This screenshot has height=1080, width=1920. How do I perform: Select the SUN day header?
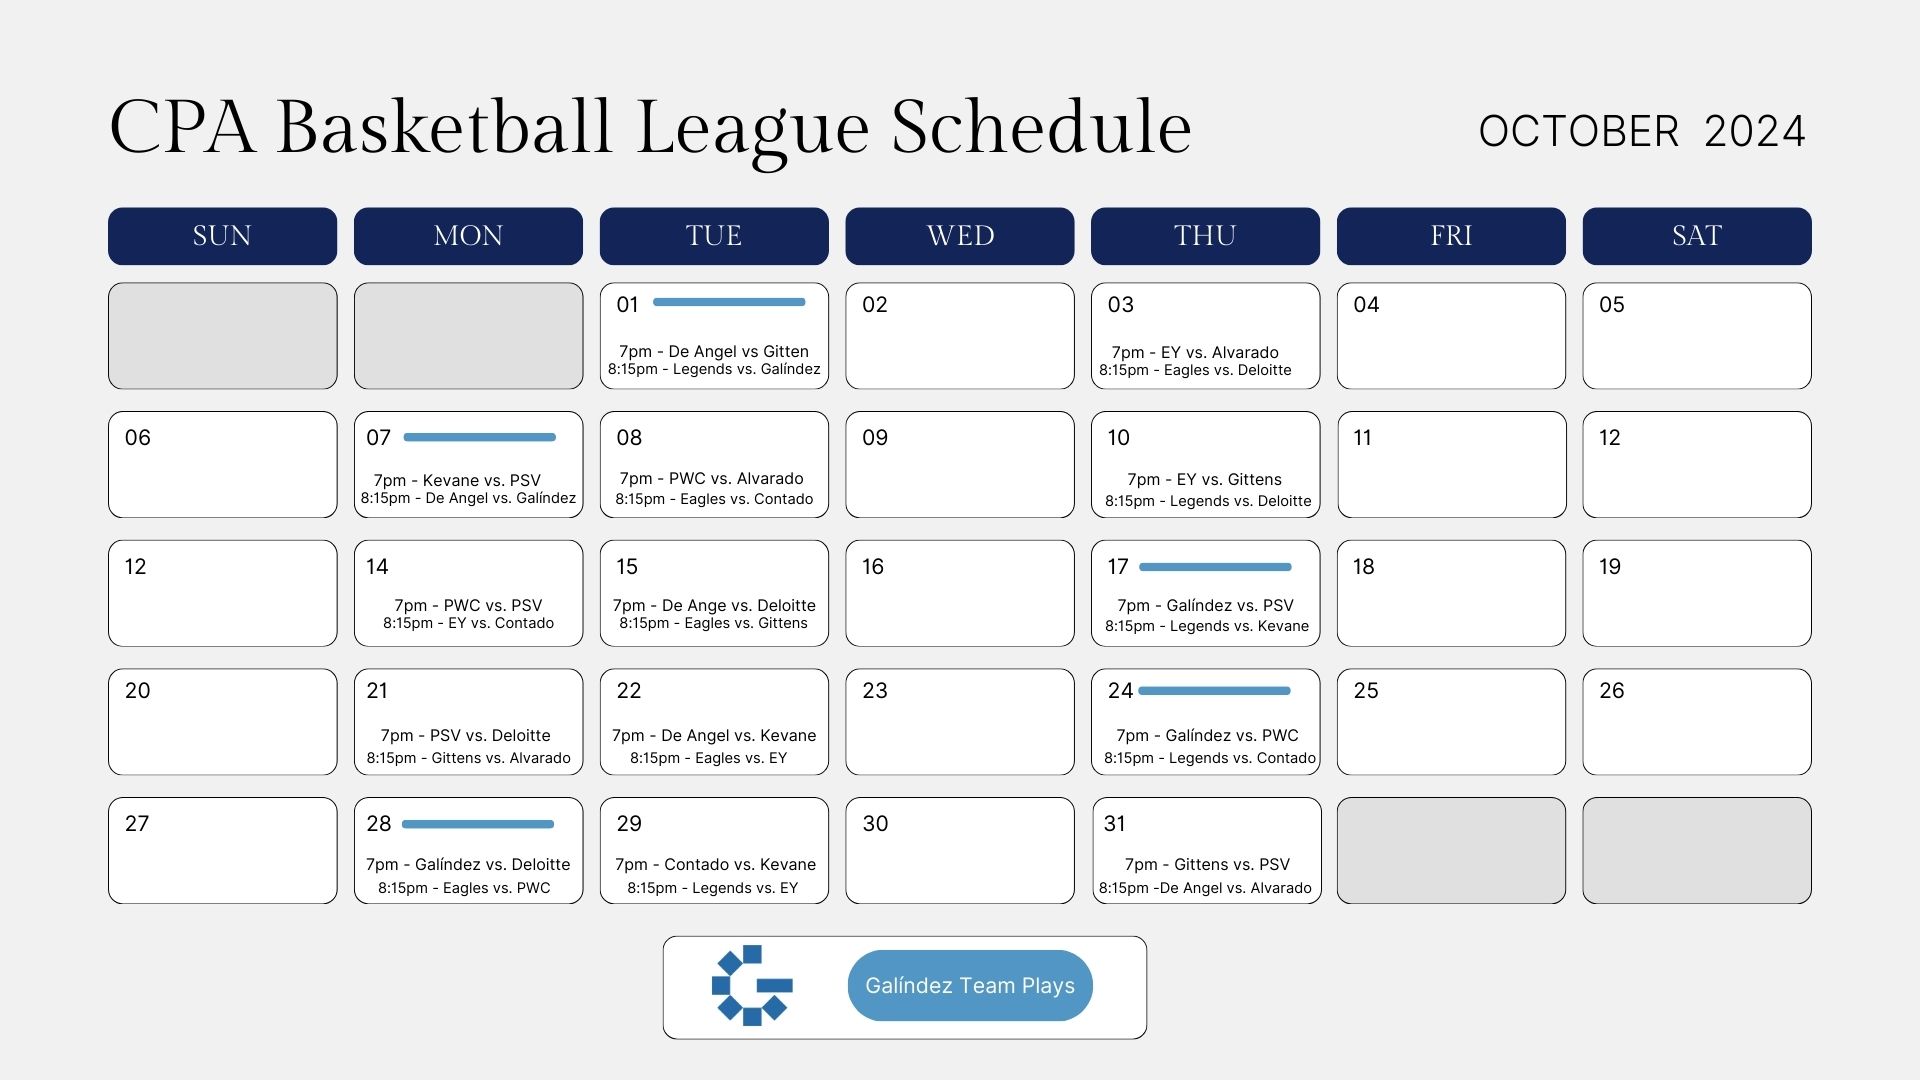tap(222, 236)
